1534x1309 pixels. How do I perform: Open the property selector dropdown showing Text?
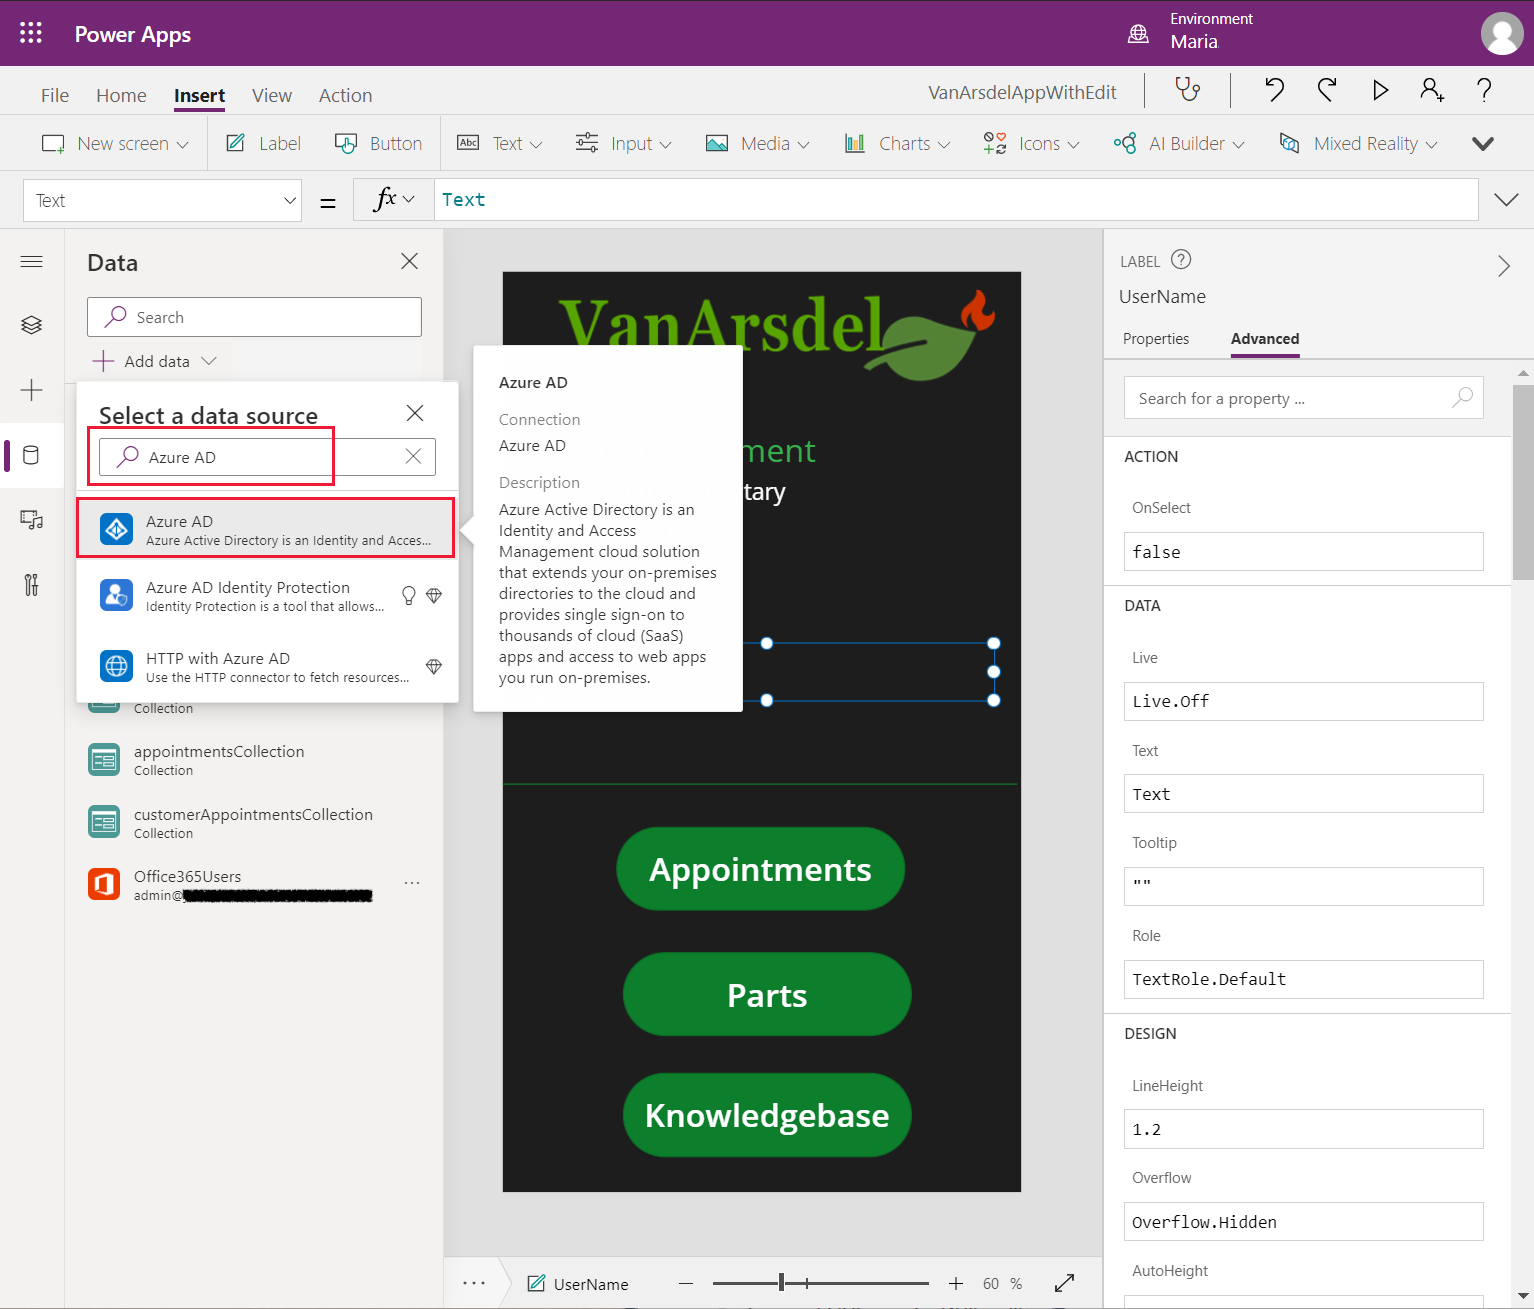[162, 201]
